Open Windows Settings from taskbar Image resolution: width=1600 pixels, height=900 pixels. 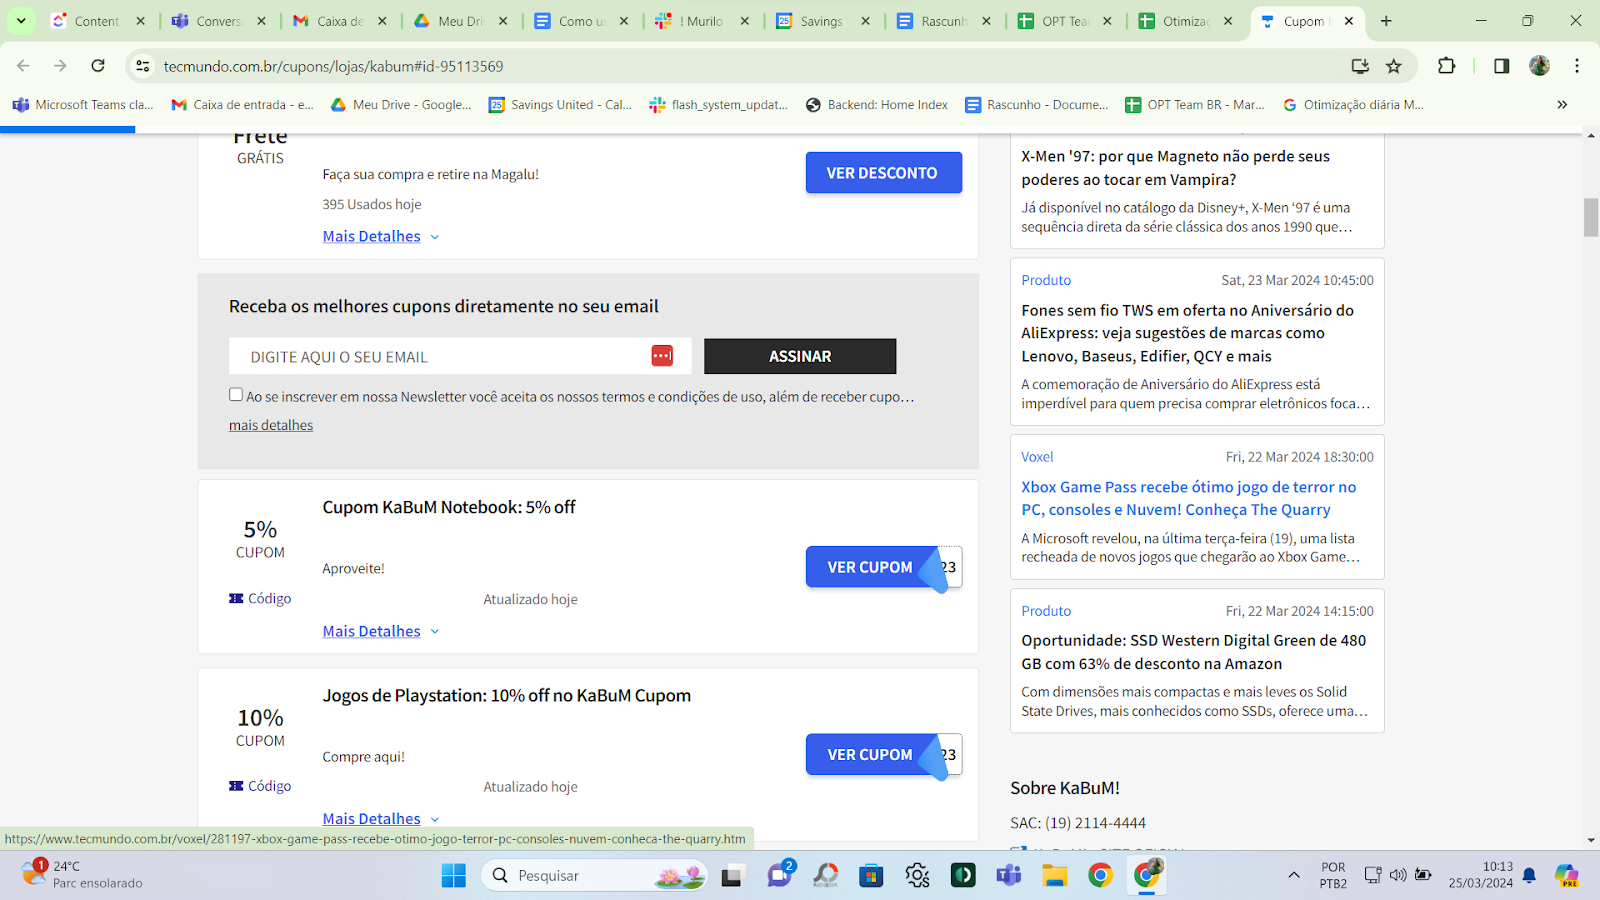click(x=917, y=876)
